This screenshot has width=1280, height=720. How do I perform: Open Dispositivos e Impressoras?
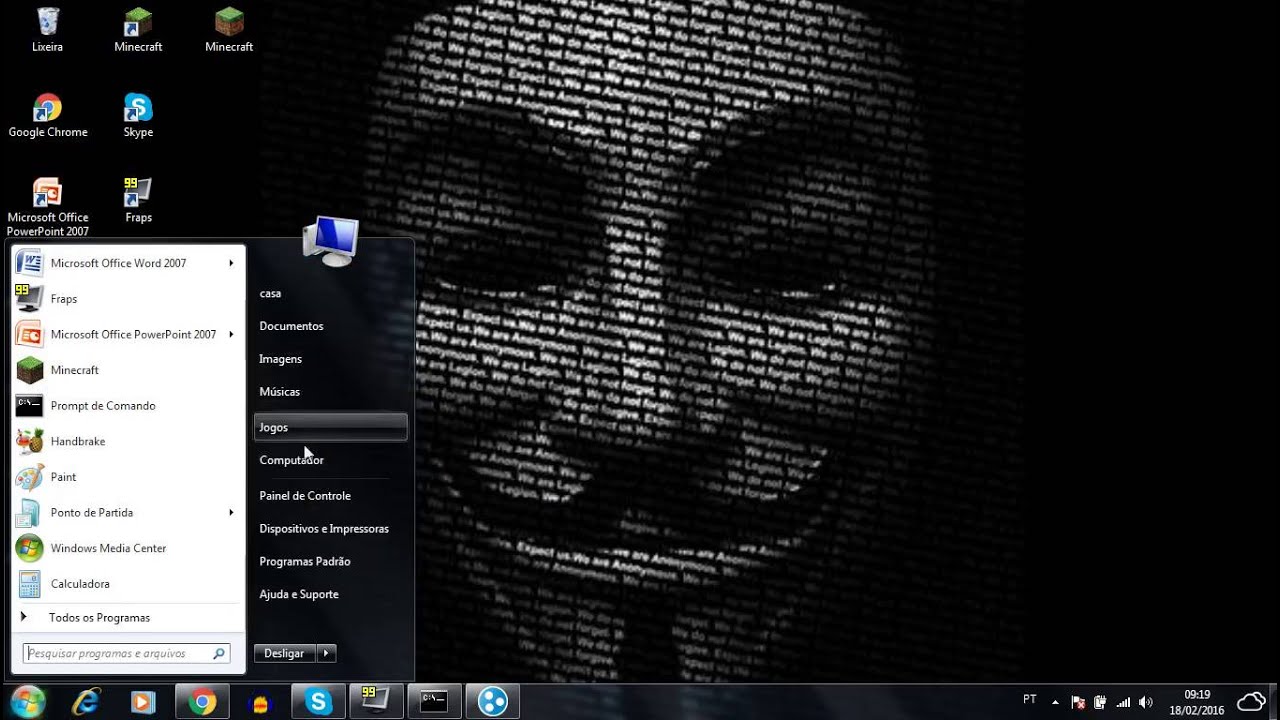pos(324,529)
